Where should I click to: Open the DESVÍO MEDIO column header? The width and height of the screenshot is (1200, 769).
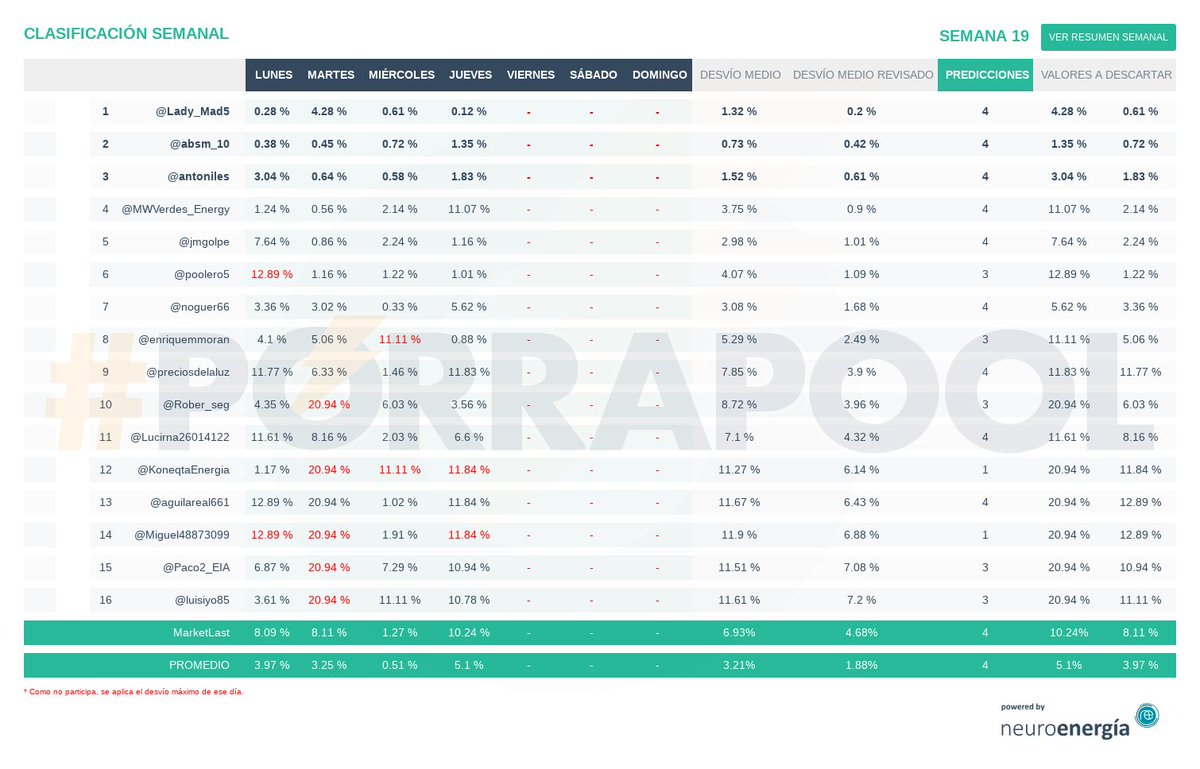[x=740, y=75]
